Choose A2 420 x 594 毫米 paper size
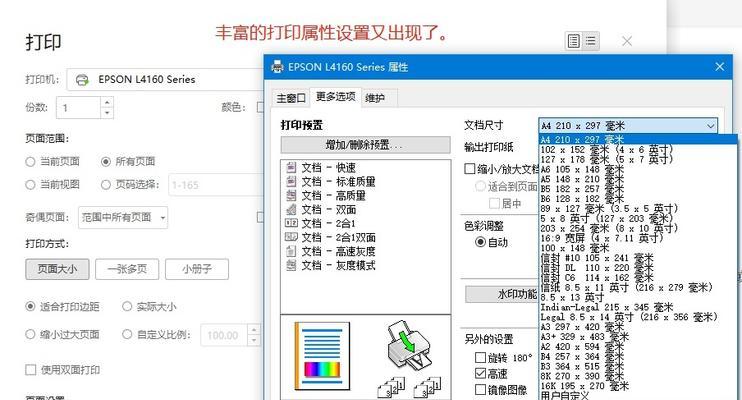Viewport: 742px width, 400px height. 638,347
